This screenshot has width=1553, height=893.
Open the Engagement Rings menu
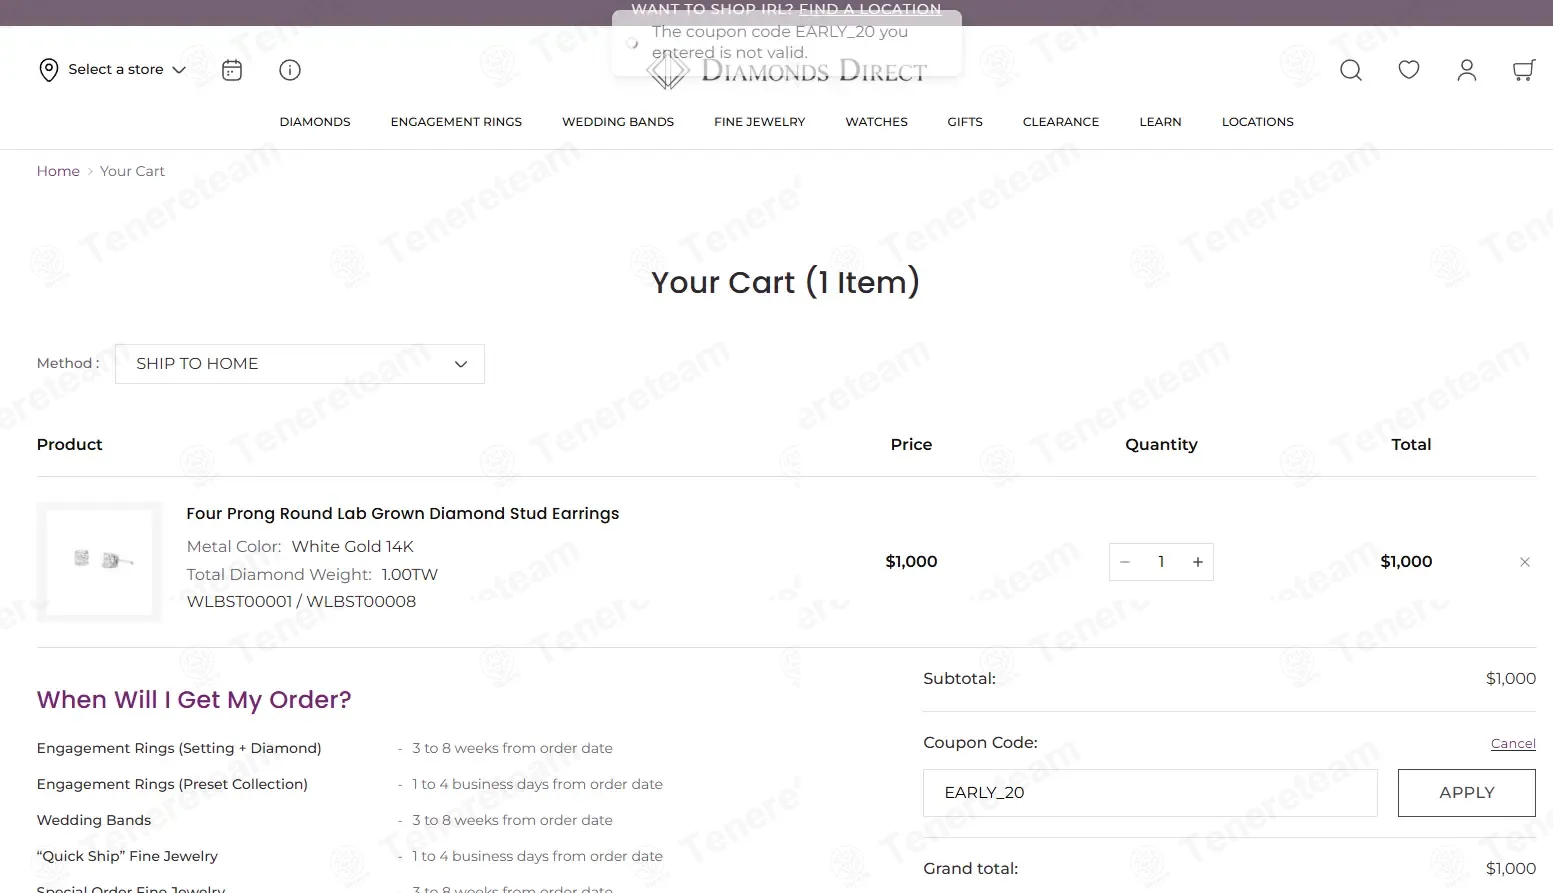click(456, 122)
